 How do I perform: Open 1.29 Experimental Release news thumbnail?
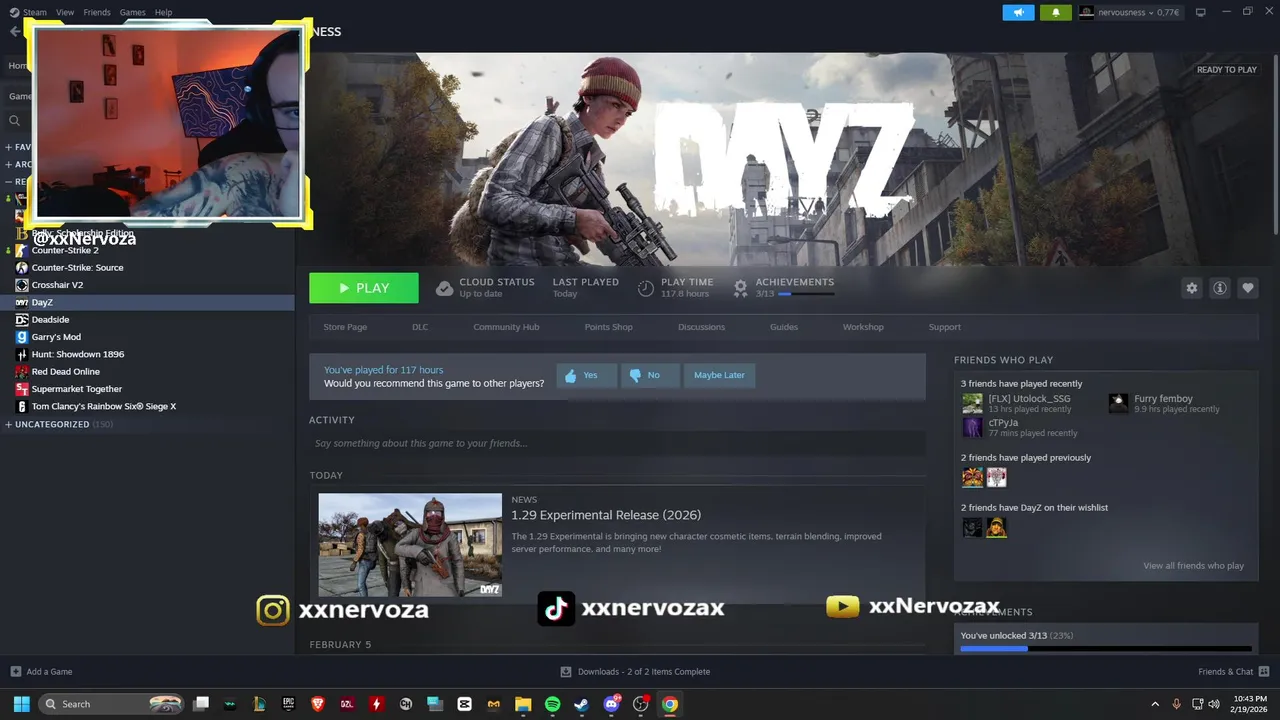pos(410,545)
